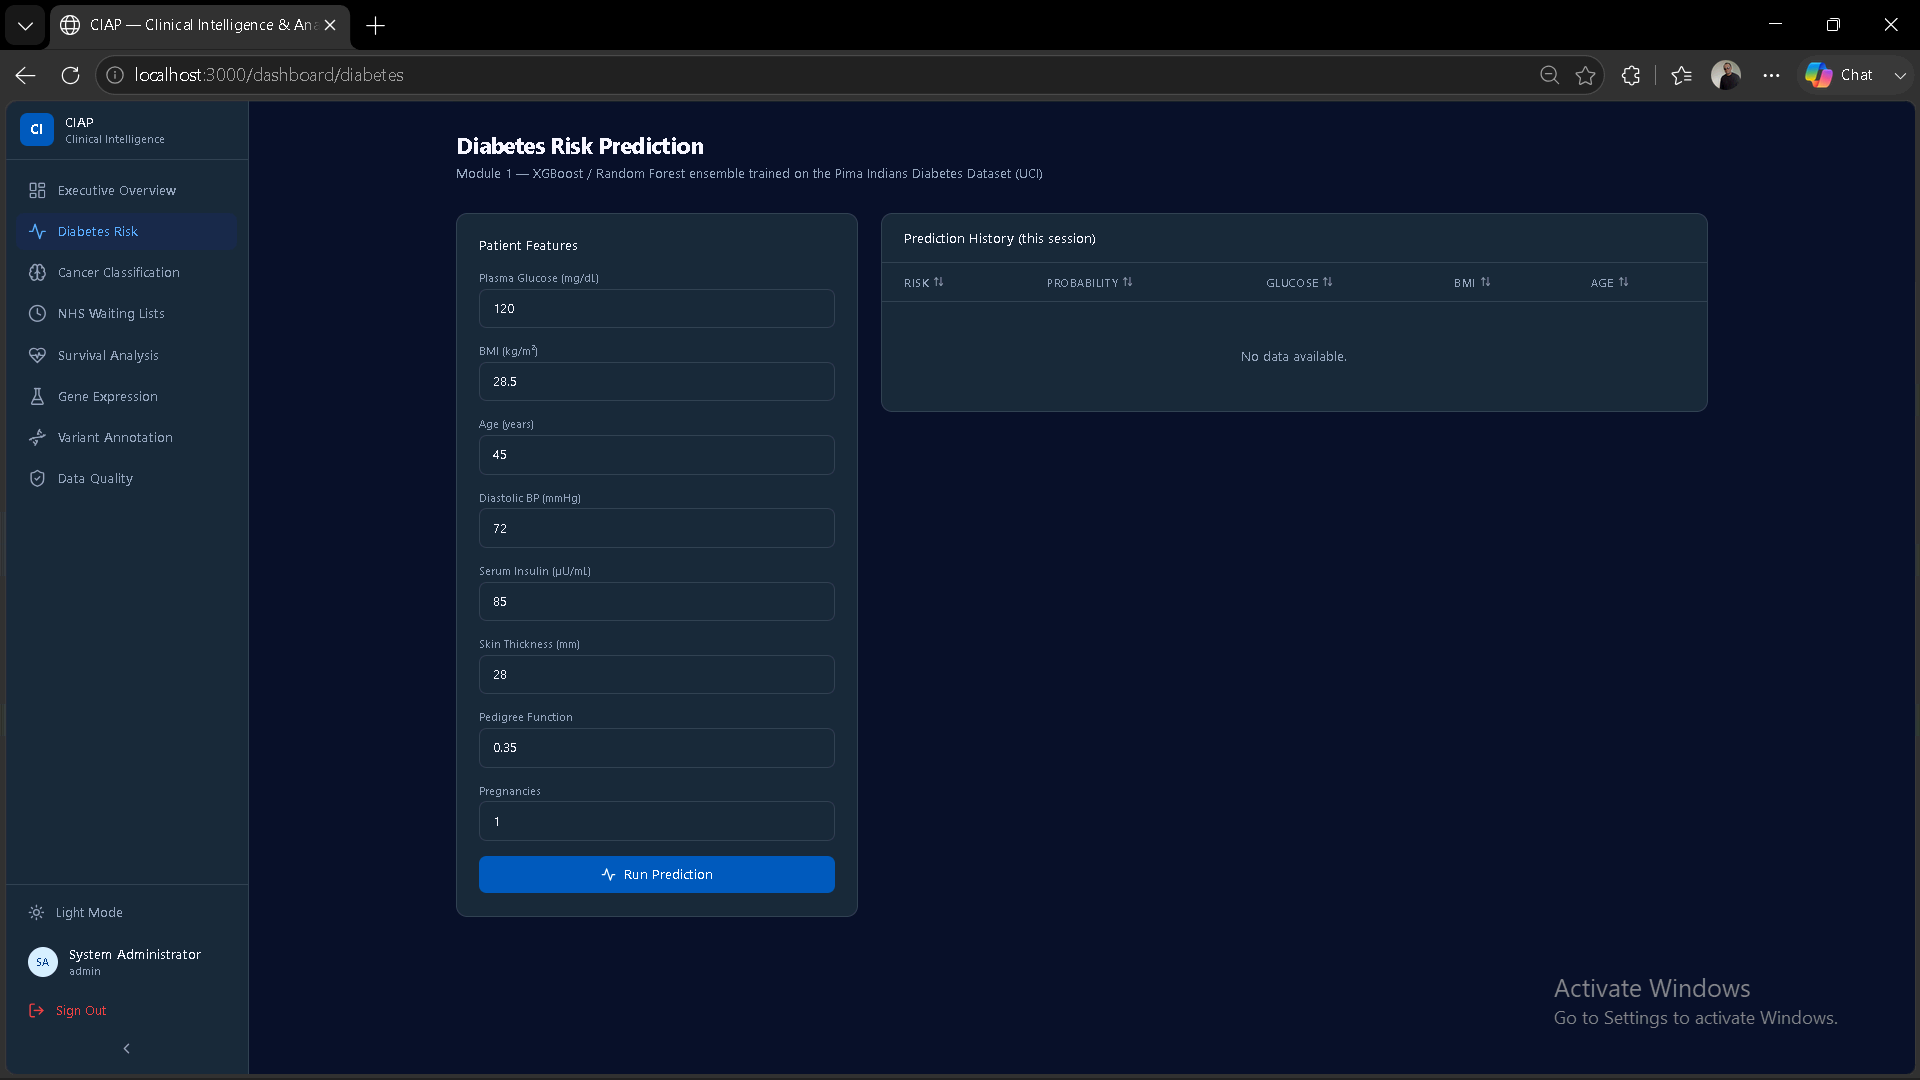Open the NHS Waiting Lists clock icon

pyautogui.click(x=37, y=313)
